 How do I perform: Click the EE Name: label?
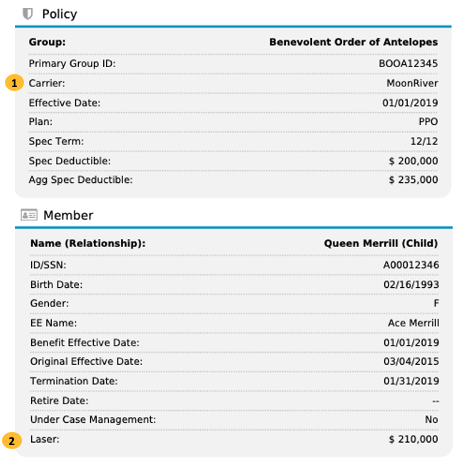coord(53,323)
